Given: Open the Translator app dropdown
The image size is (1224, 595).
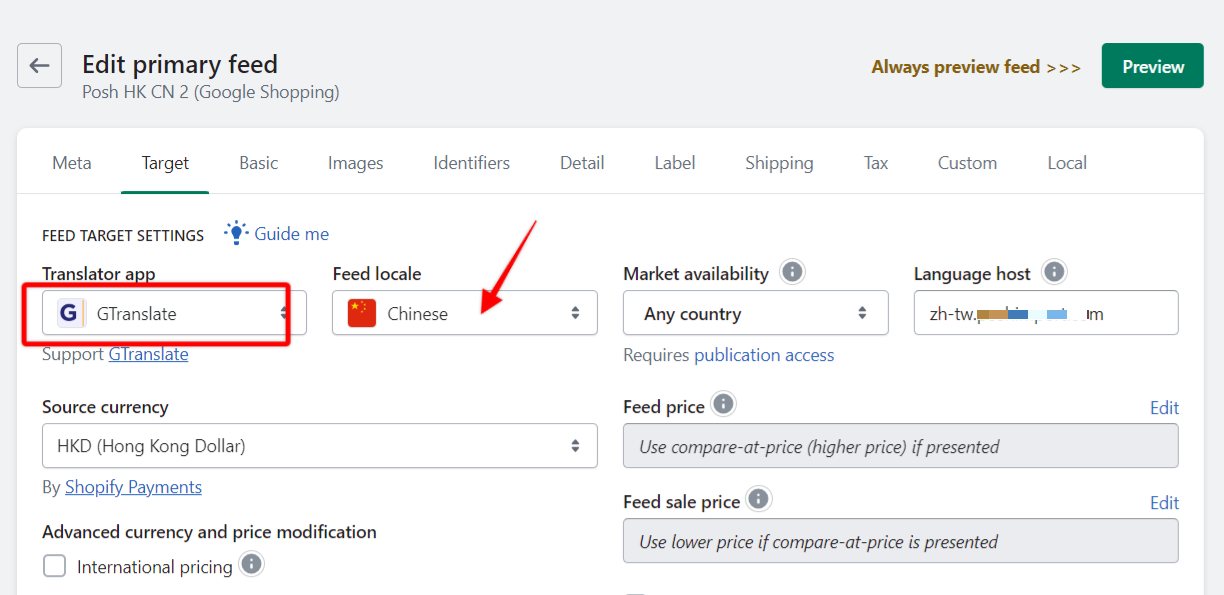Looking at the screenshot, I should [174, 313].
